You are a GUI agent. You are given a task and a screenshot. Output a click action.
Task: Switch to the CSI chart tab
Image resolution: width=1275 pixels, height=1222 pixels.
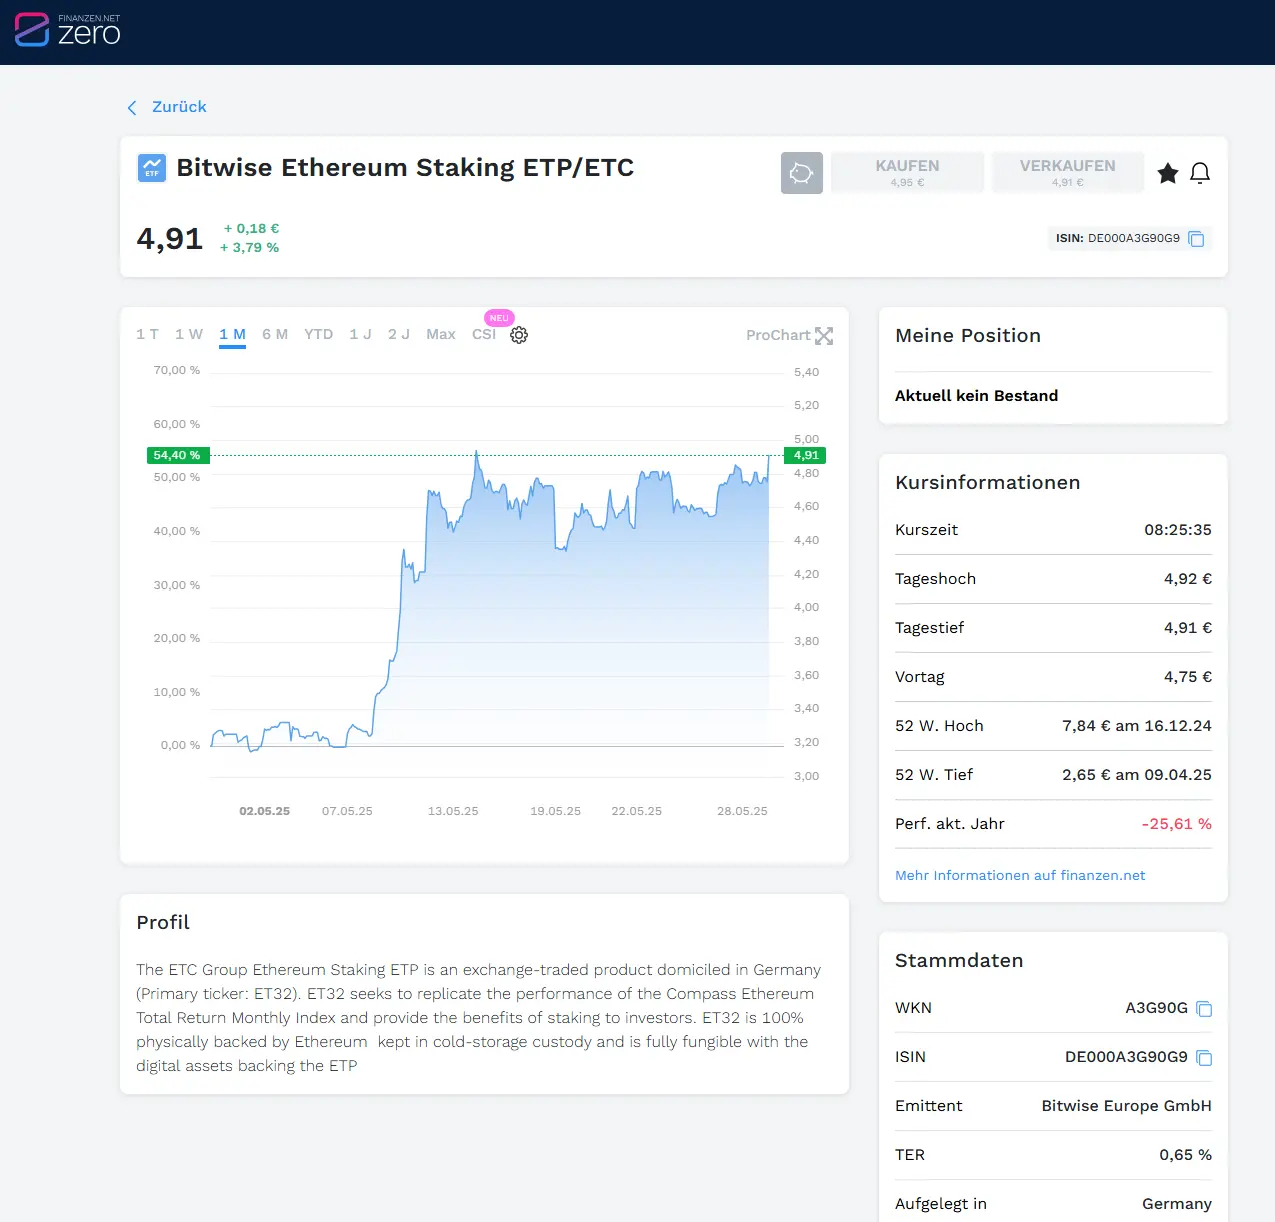click(484, 334)
